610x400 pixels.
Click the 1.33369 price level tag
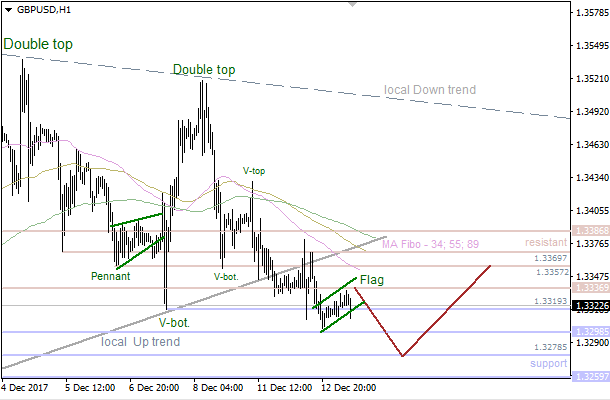coord(588,288)
